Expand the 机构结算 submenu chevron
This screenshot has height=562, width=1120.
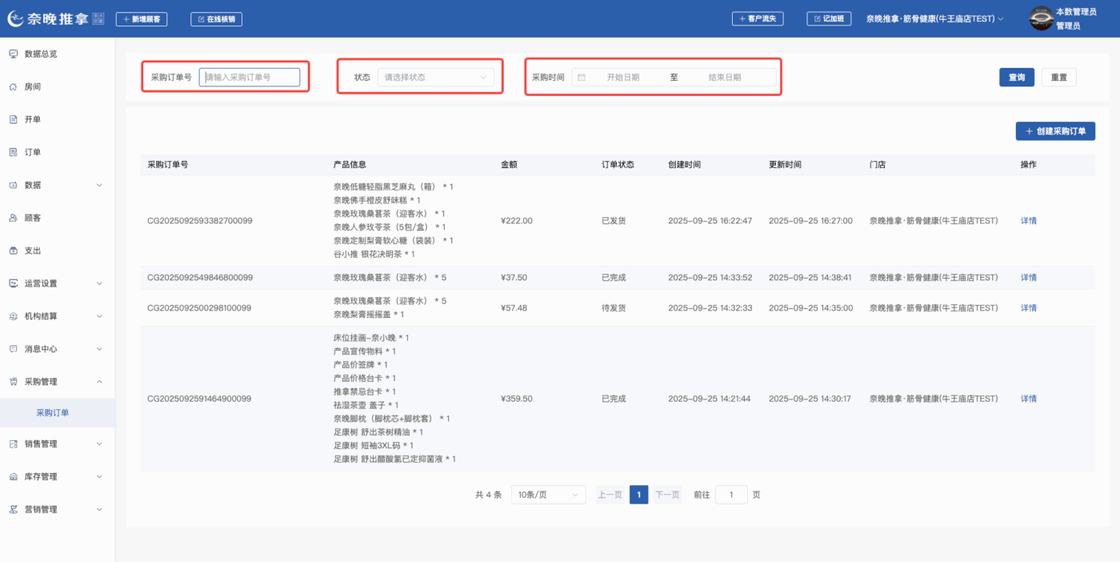(x=99, y=316)
